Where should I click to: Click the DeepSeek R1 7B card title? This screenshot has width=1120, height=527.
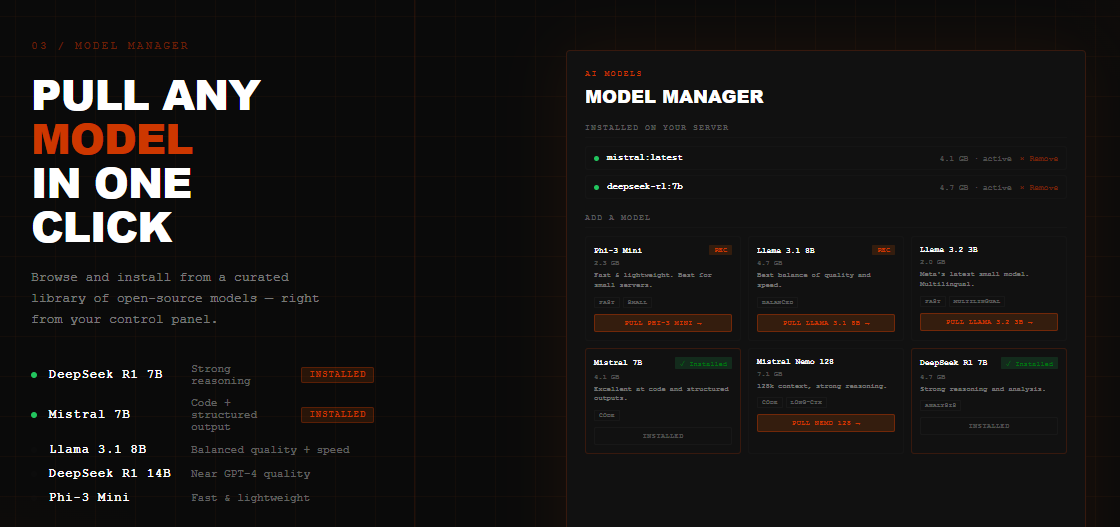point(954,363)
